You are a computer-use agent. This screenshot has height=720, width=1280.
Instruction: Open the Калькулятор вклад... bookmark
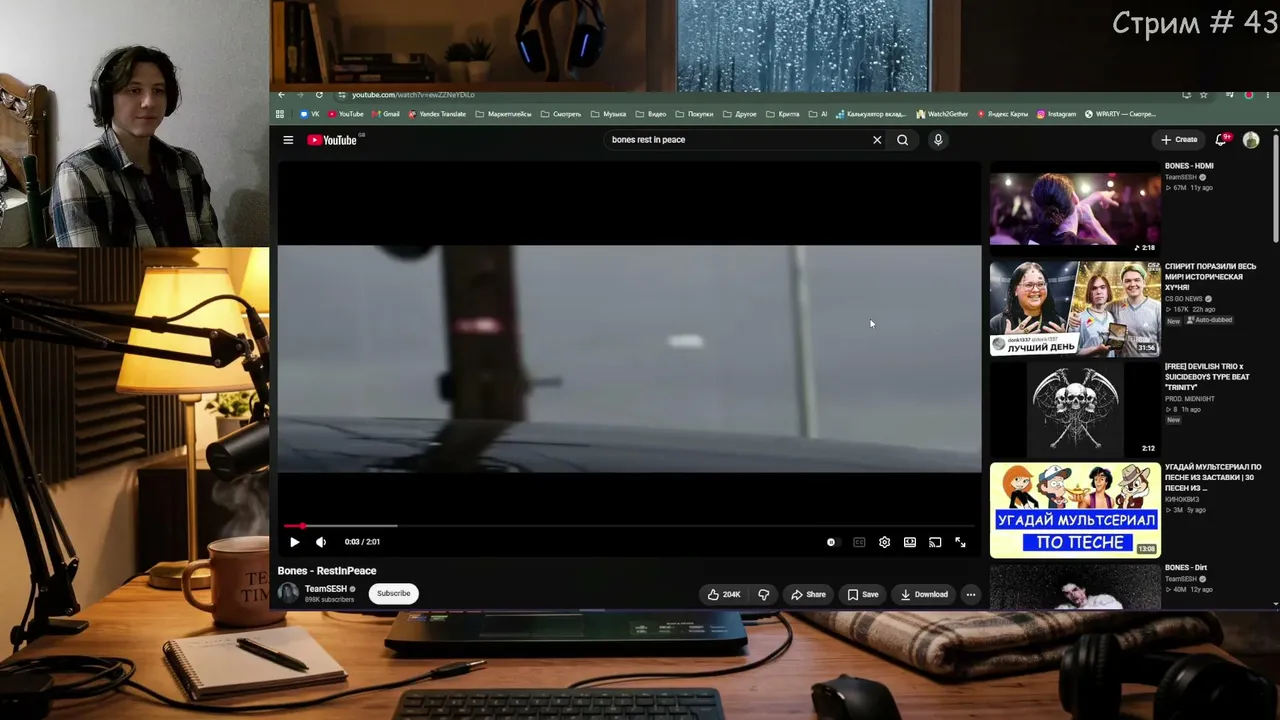pos(871,114)
